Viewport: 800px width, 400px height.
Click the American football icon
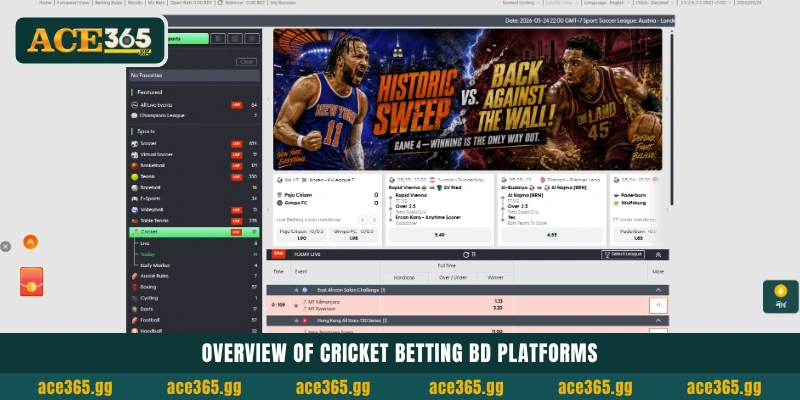[135, 320]
